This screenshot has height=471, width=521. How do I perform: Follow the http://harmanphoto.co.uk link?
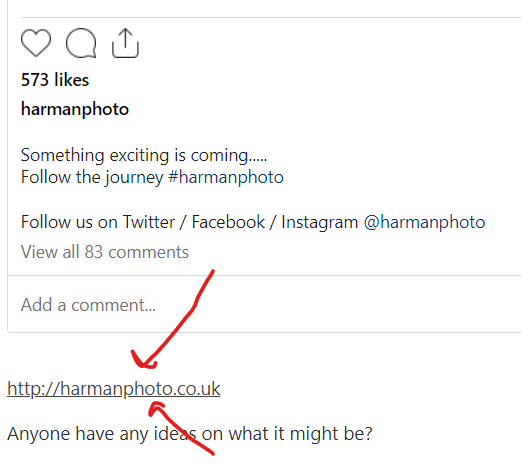(x=114, y=389)
